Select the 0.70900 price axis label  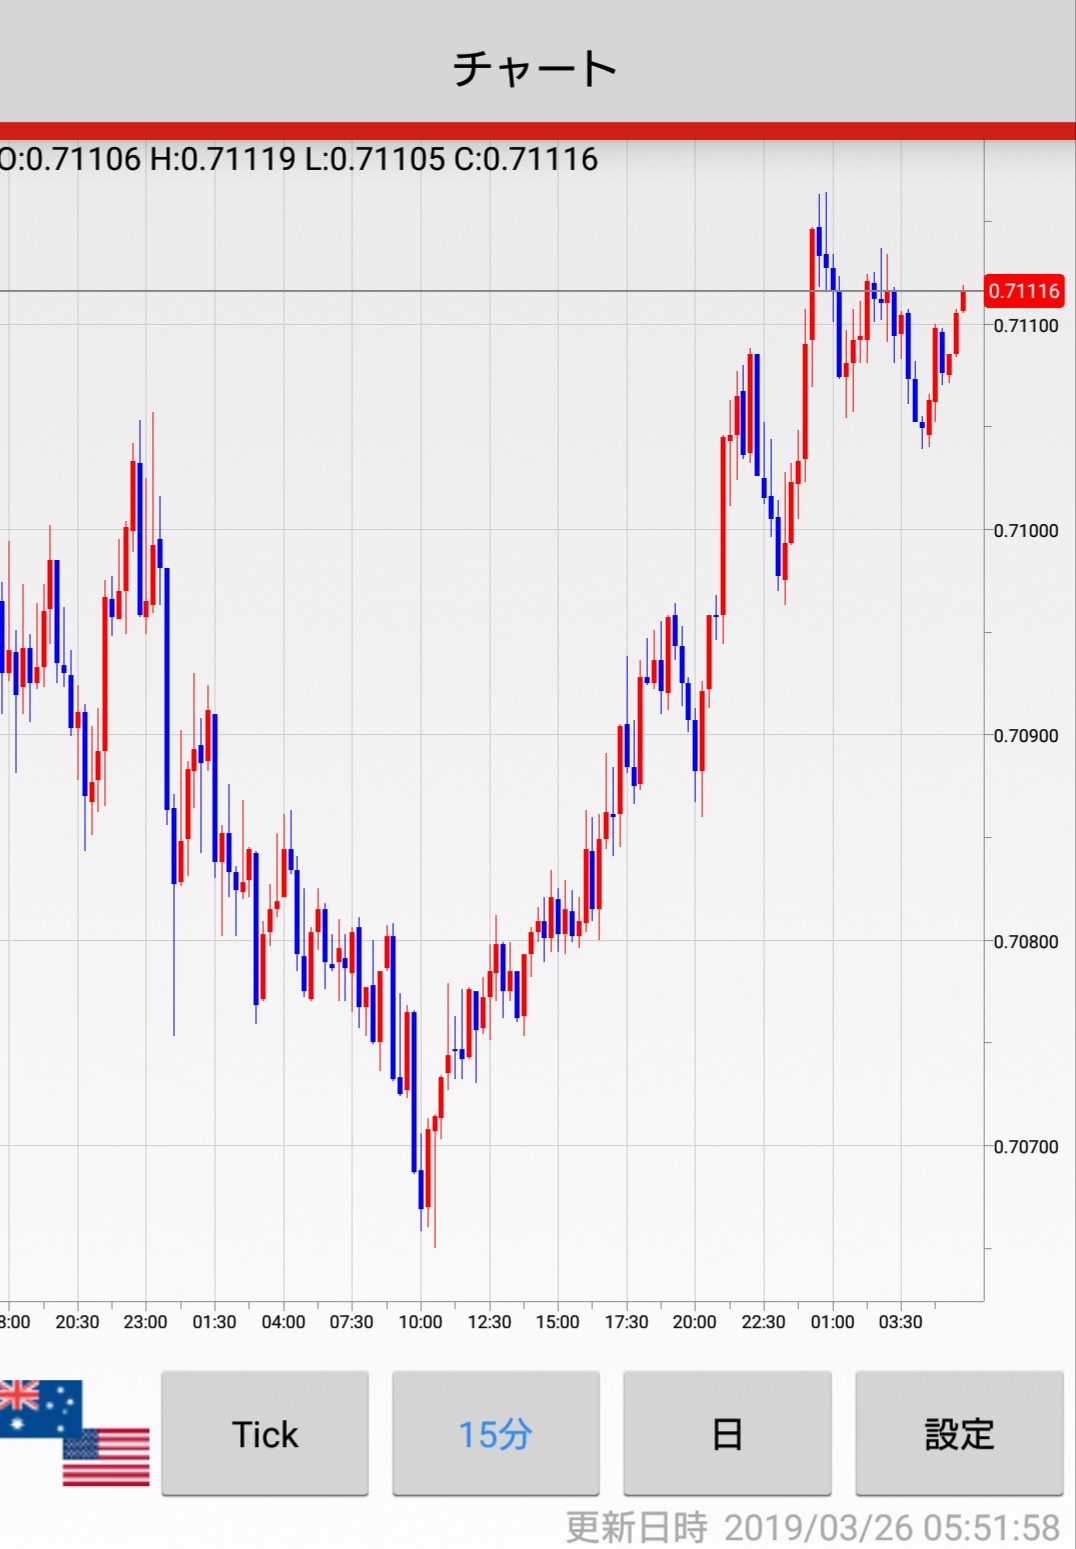click(1025, 736)
